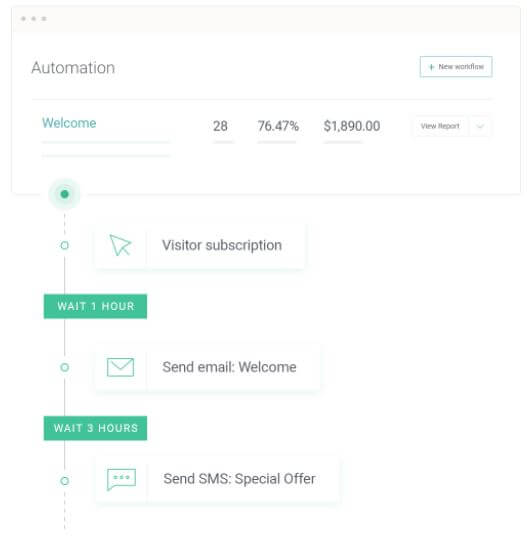Select the timeline circle beside Send email
The width and height of the screenshot is (527, 555).
click(64, 367)
